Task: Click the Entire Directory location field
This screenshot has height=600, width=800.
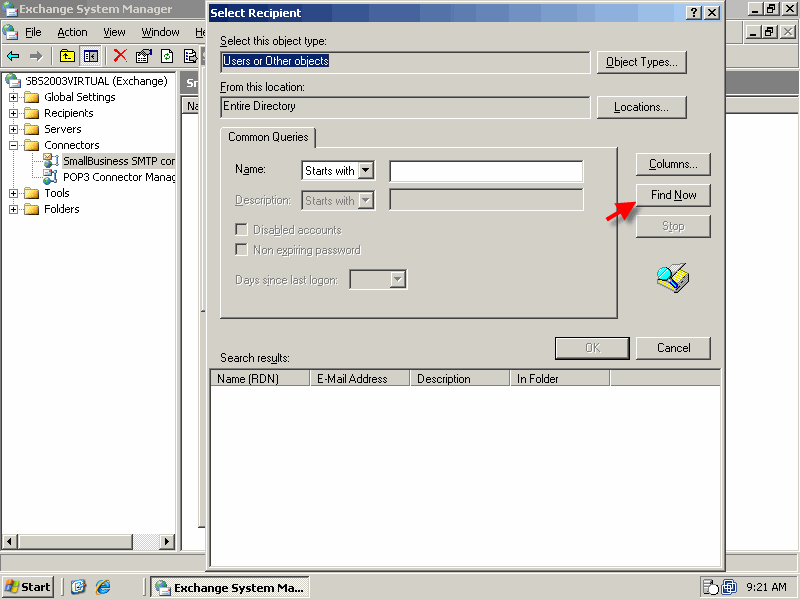Action: 406,107
